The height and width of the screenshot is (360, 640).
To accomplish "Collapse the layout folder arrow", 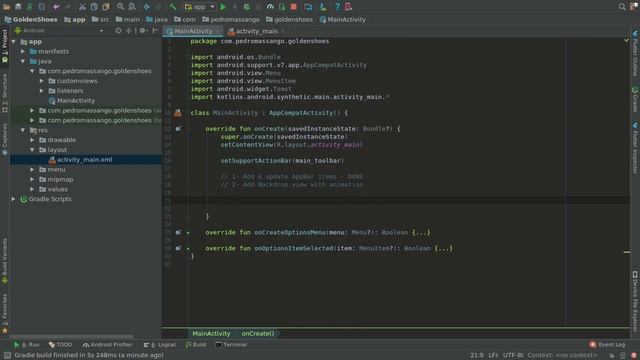I will [32, 150].
